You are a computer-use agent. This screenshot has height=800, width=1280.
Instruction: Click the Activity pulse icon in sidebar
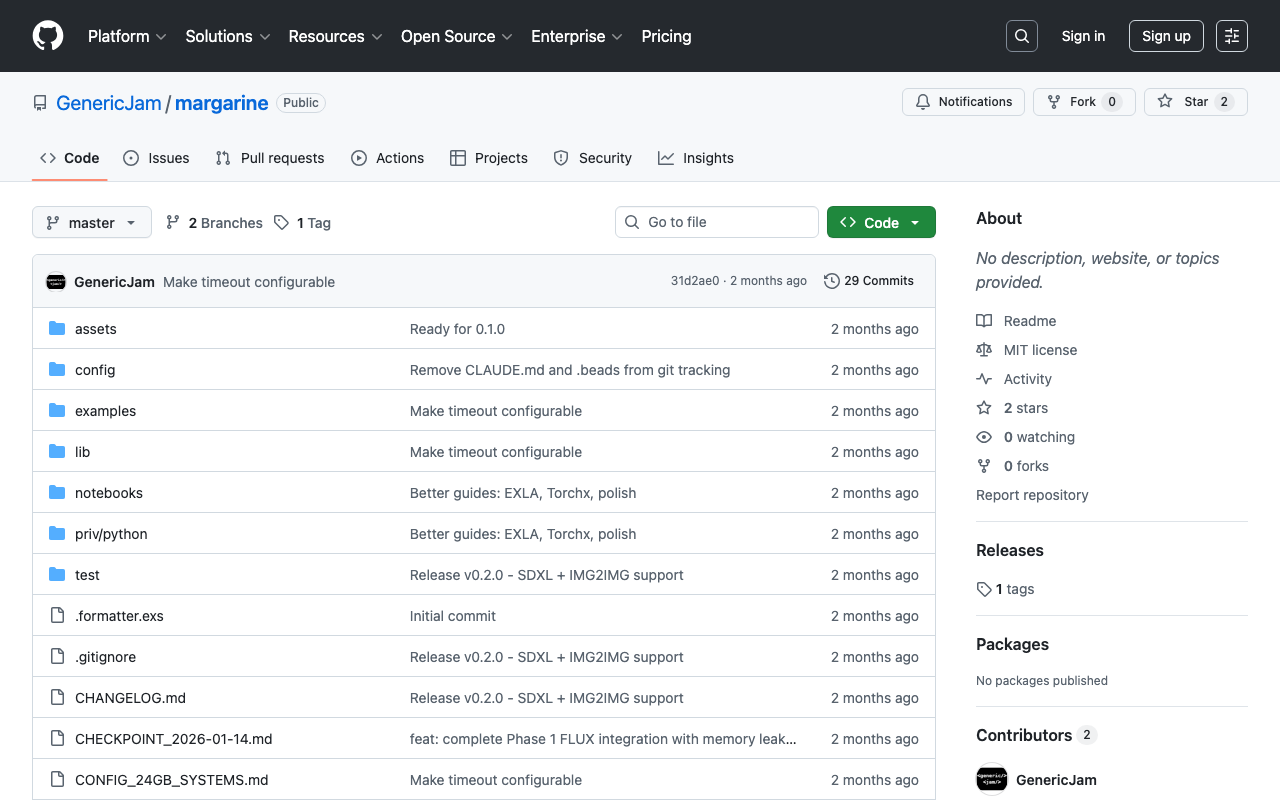985,378
